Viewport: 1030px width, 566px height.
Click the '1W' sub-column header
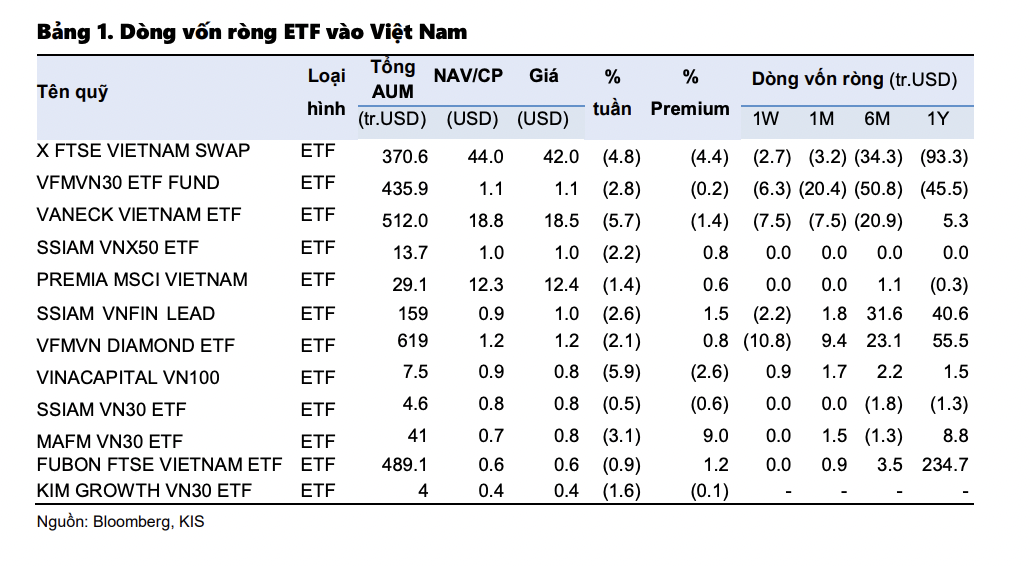click(x=766, y=119)
